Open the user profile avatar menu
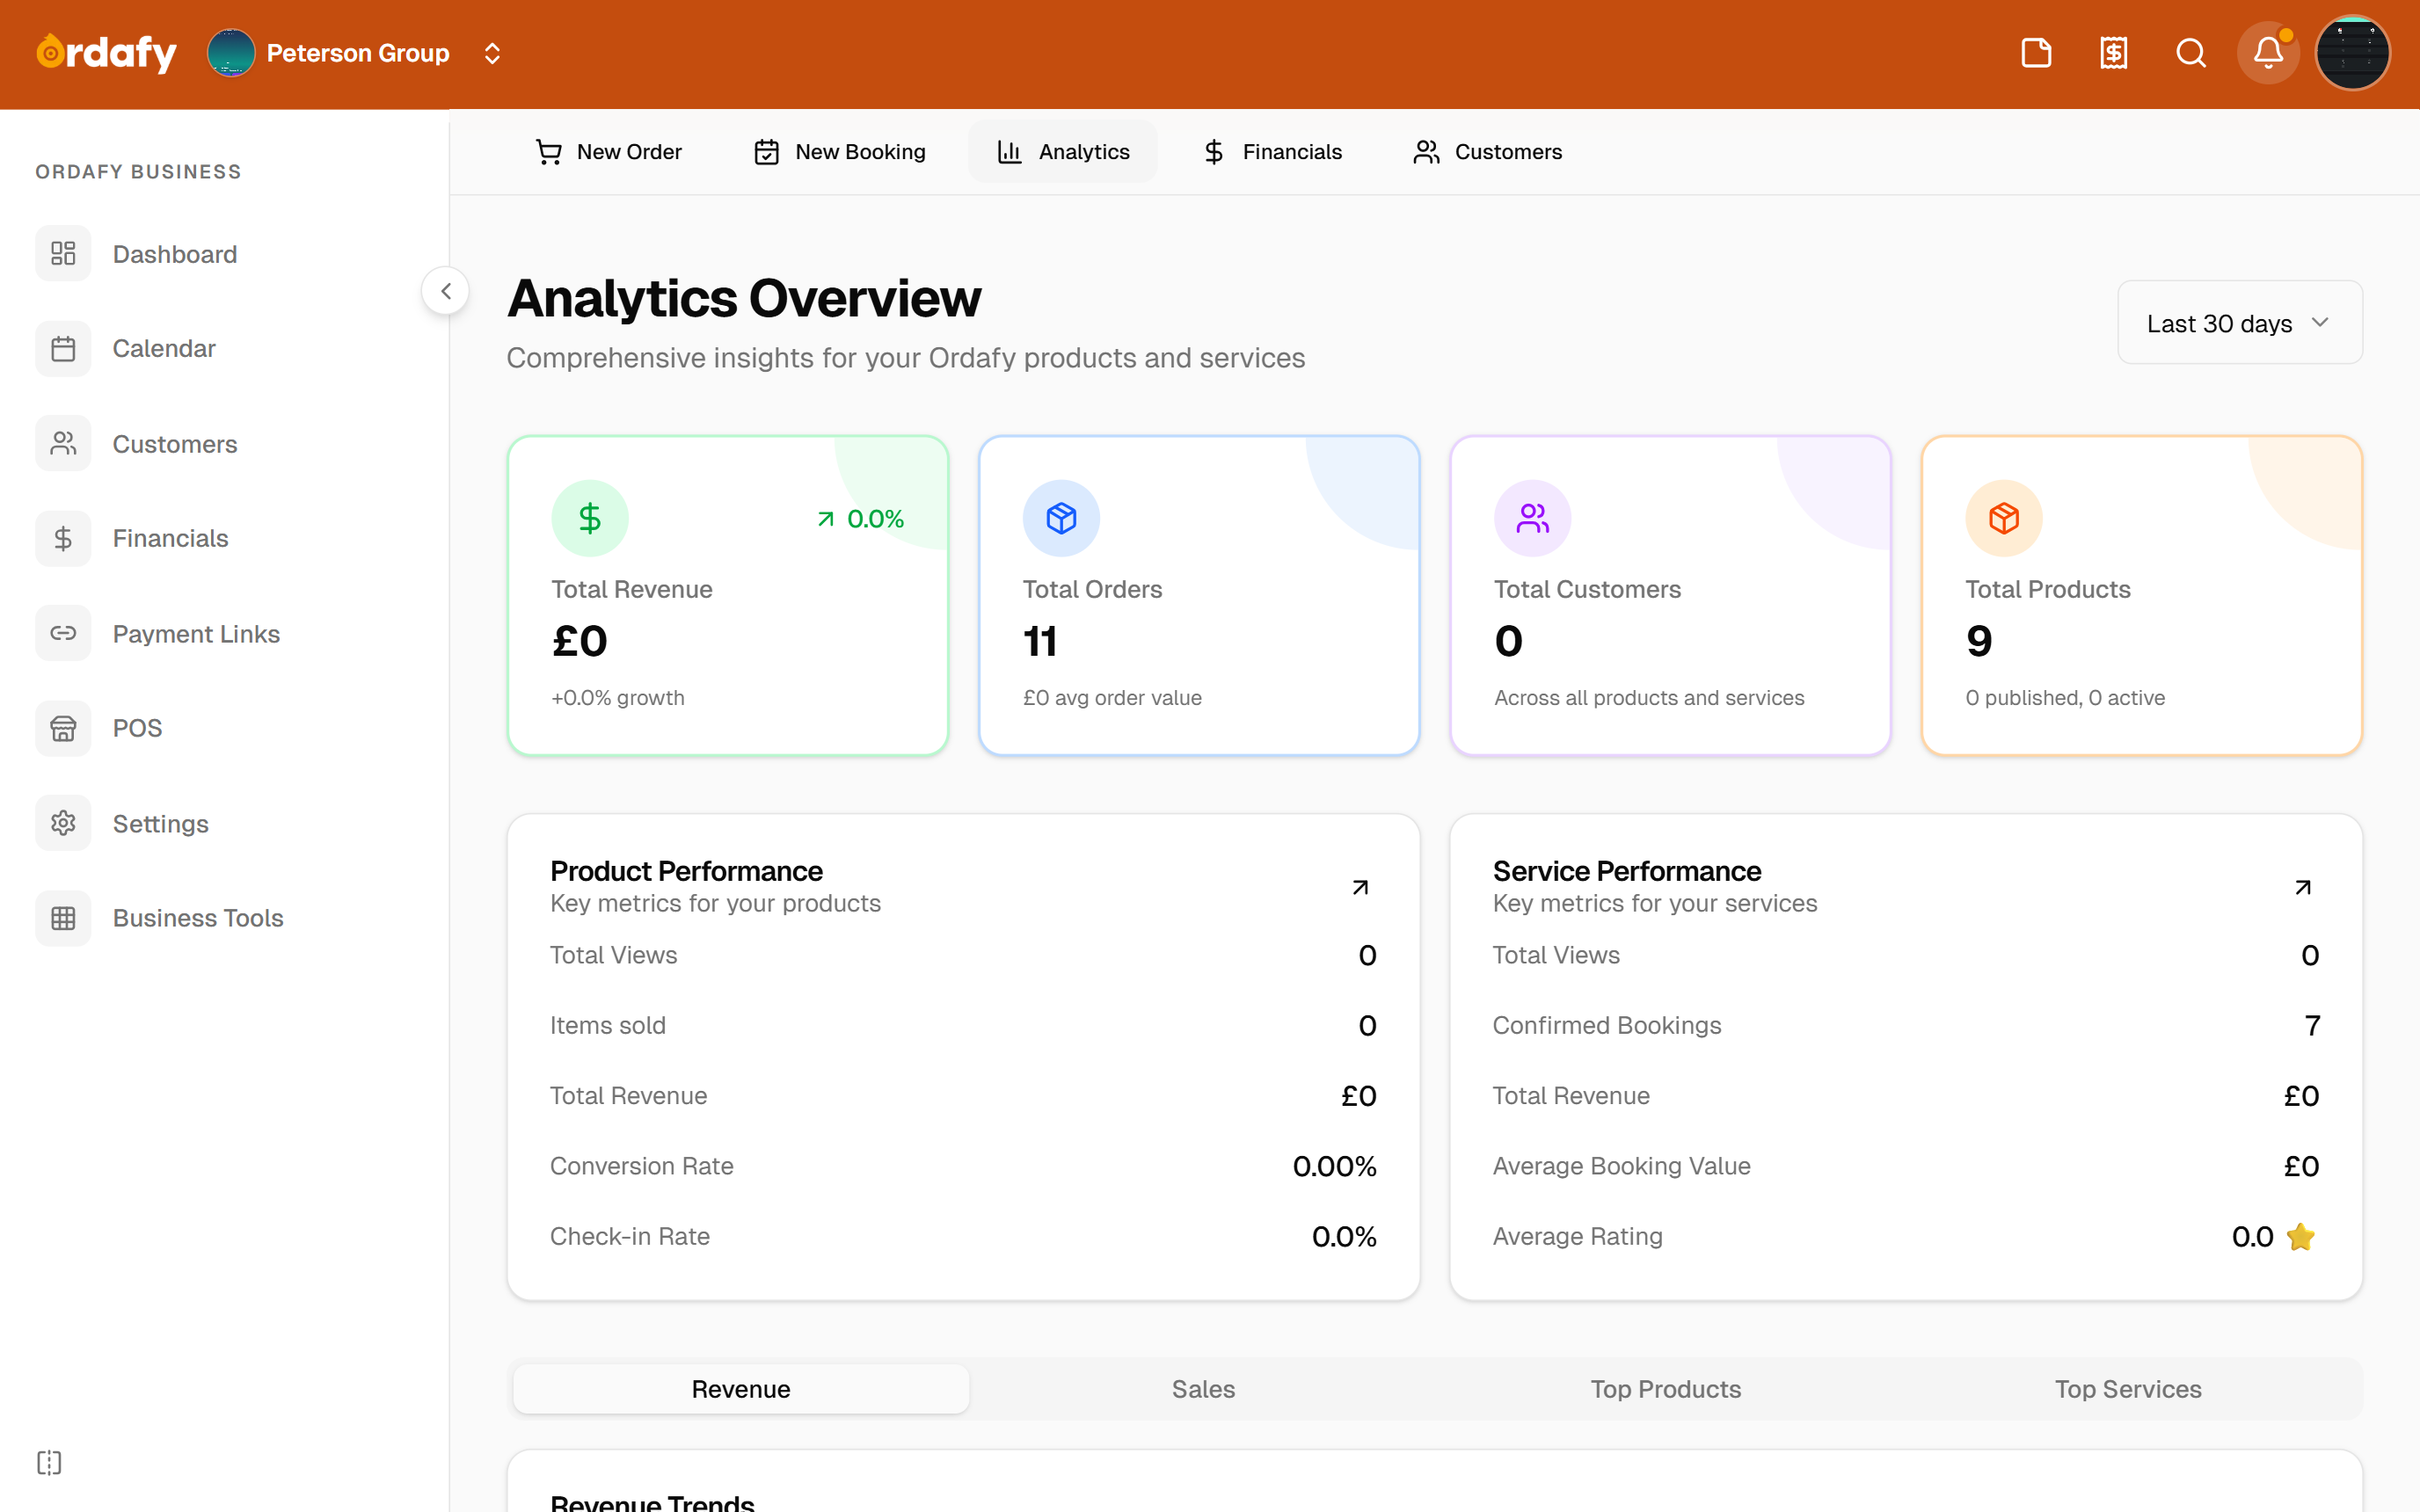 (2352, 53)
